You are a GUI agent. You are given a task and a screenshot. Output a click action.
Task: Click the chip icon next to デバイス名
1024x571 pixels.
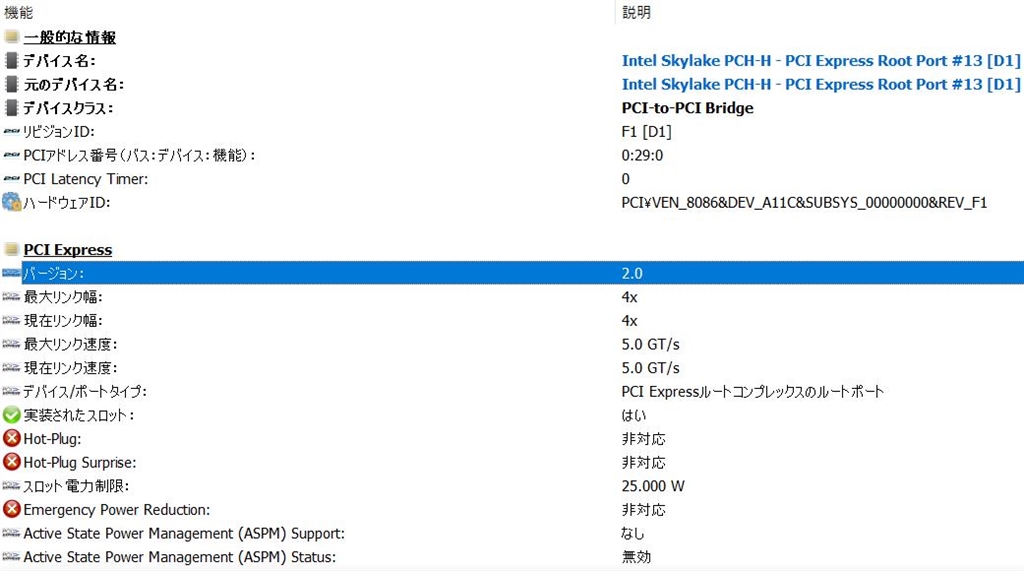pos(11,61)
